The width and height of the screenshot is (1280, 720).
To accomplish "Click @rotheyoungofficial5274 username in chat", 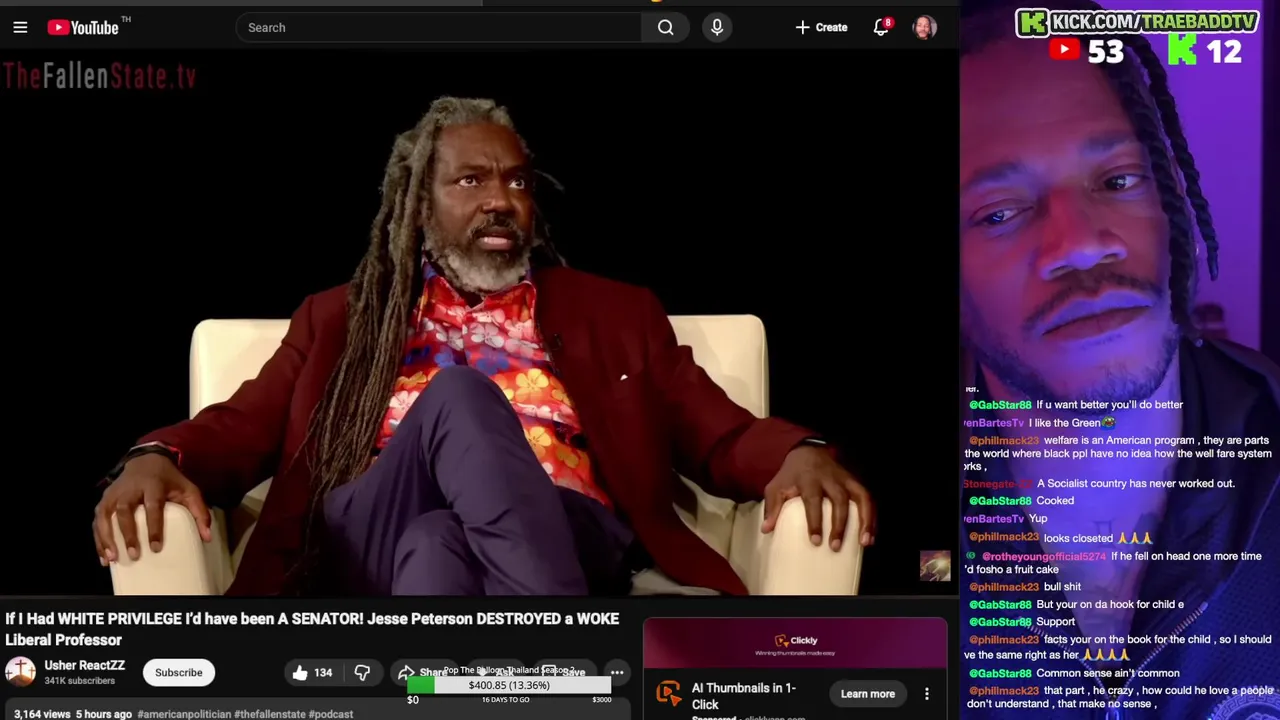I will (1043, 556).
